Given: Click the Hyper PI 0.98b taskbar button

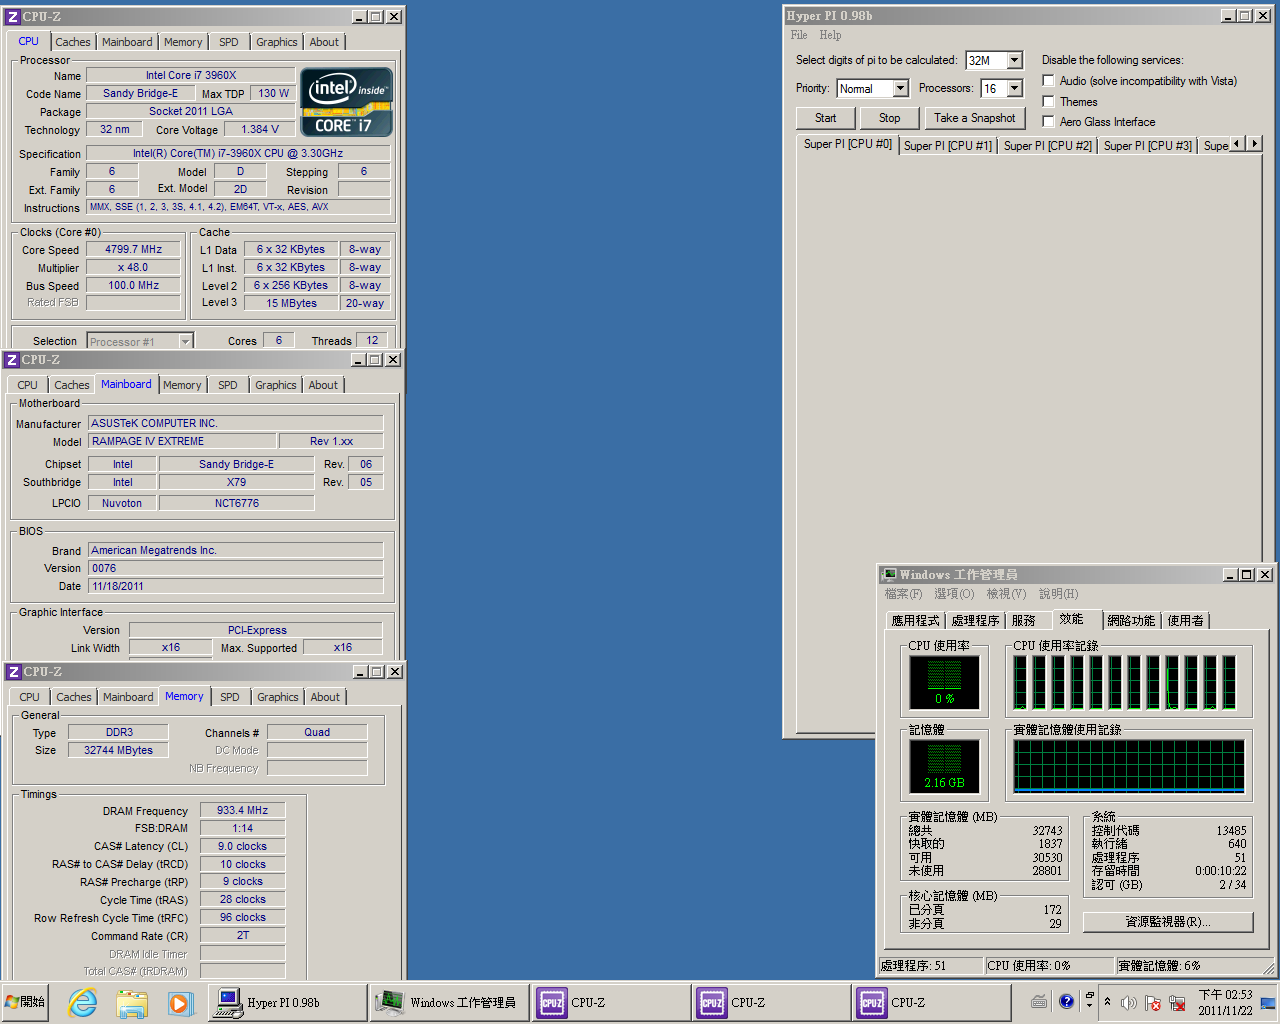Looking at the screenshot, I should (x=287, y=1002).
